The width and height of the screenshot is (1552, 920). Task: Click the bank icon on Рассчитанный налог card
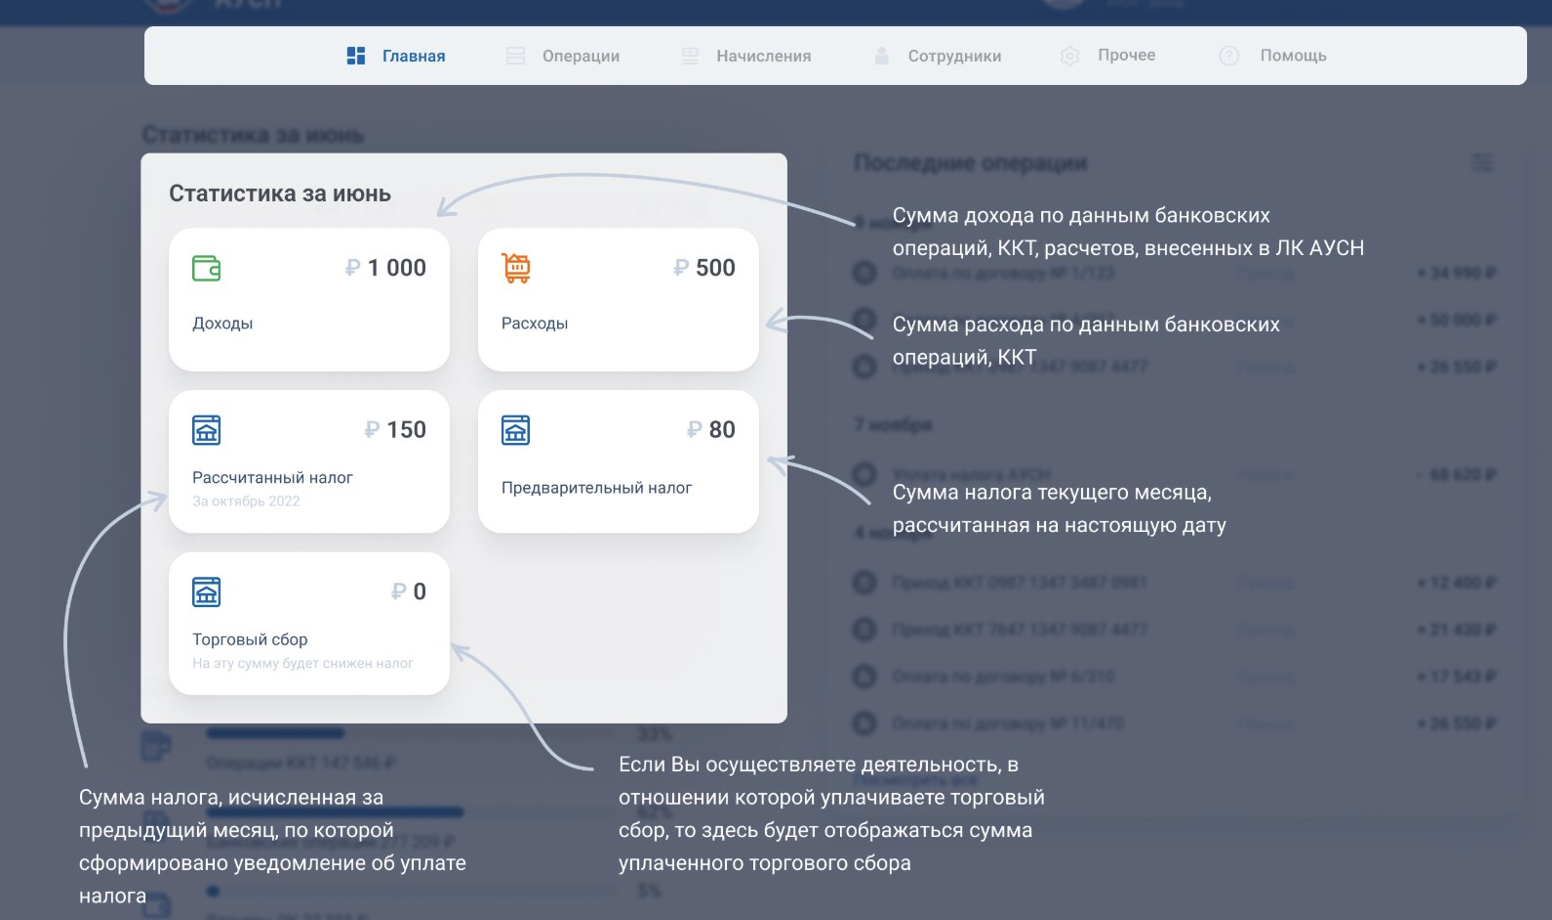(x=206, y=430)
